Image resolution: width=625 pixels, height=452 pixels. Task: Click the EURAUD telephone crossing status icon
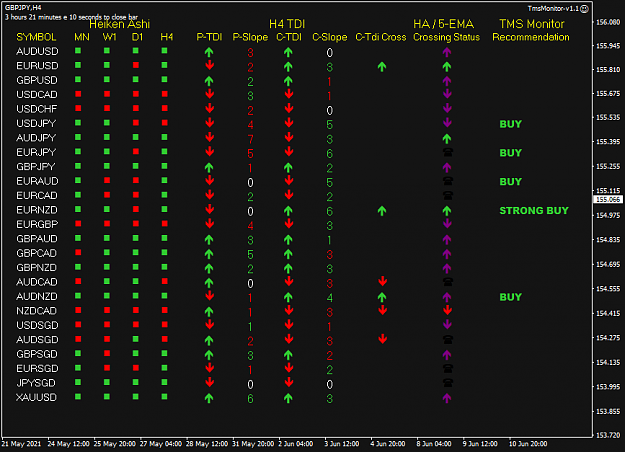tap(448, 181)
